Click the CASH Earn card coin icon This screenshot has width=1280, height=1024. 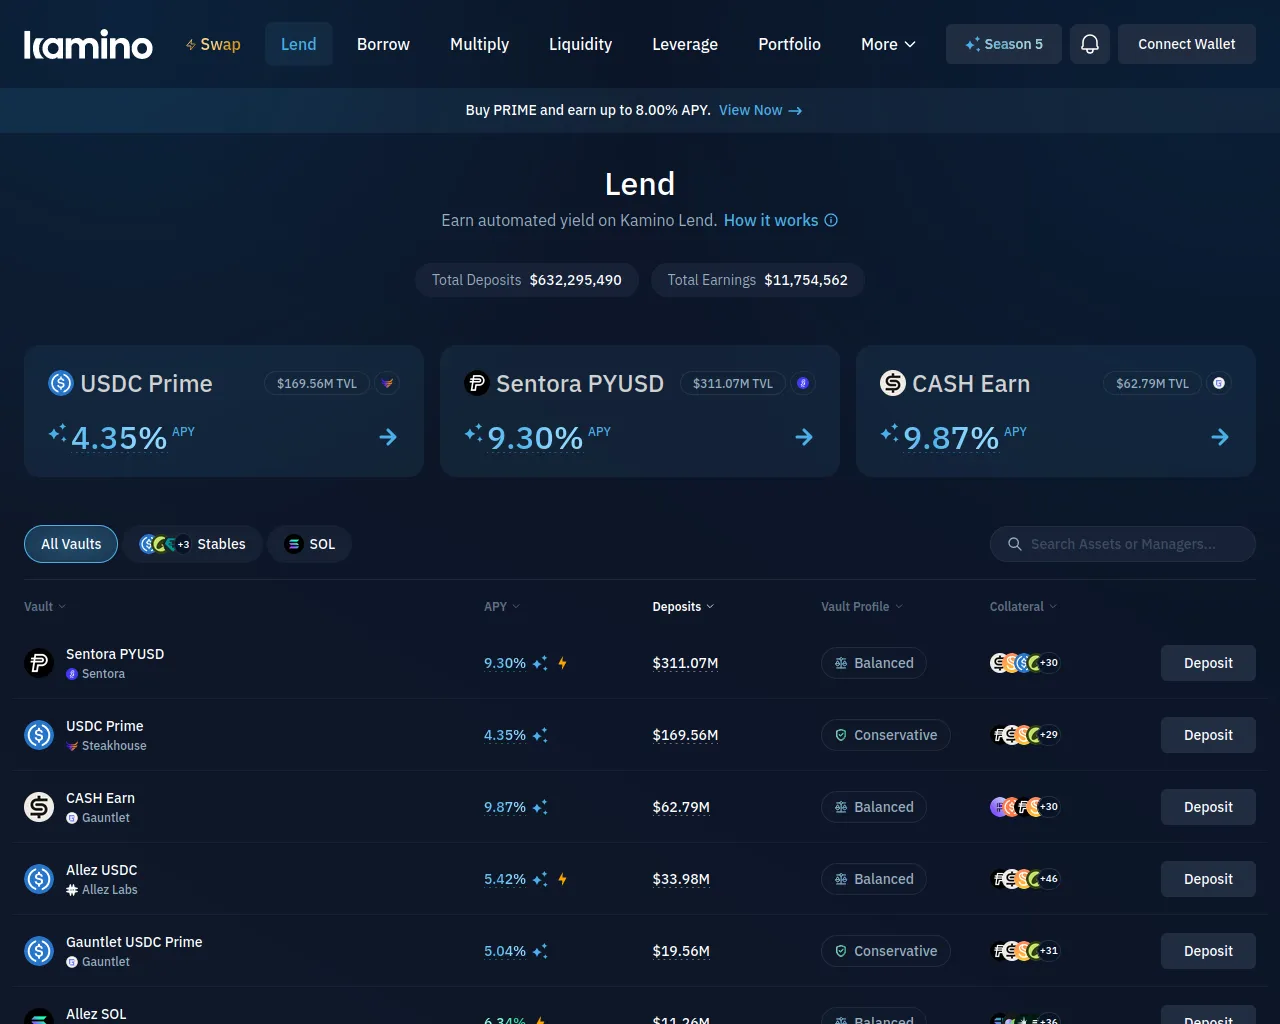pos(893,383)
